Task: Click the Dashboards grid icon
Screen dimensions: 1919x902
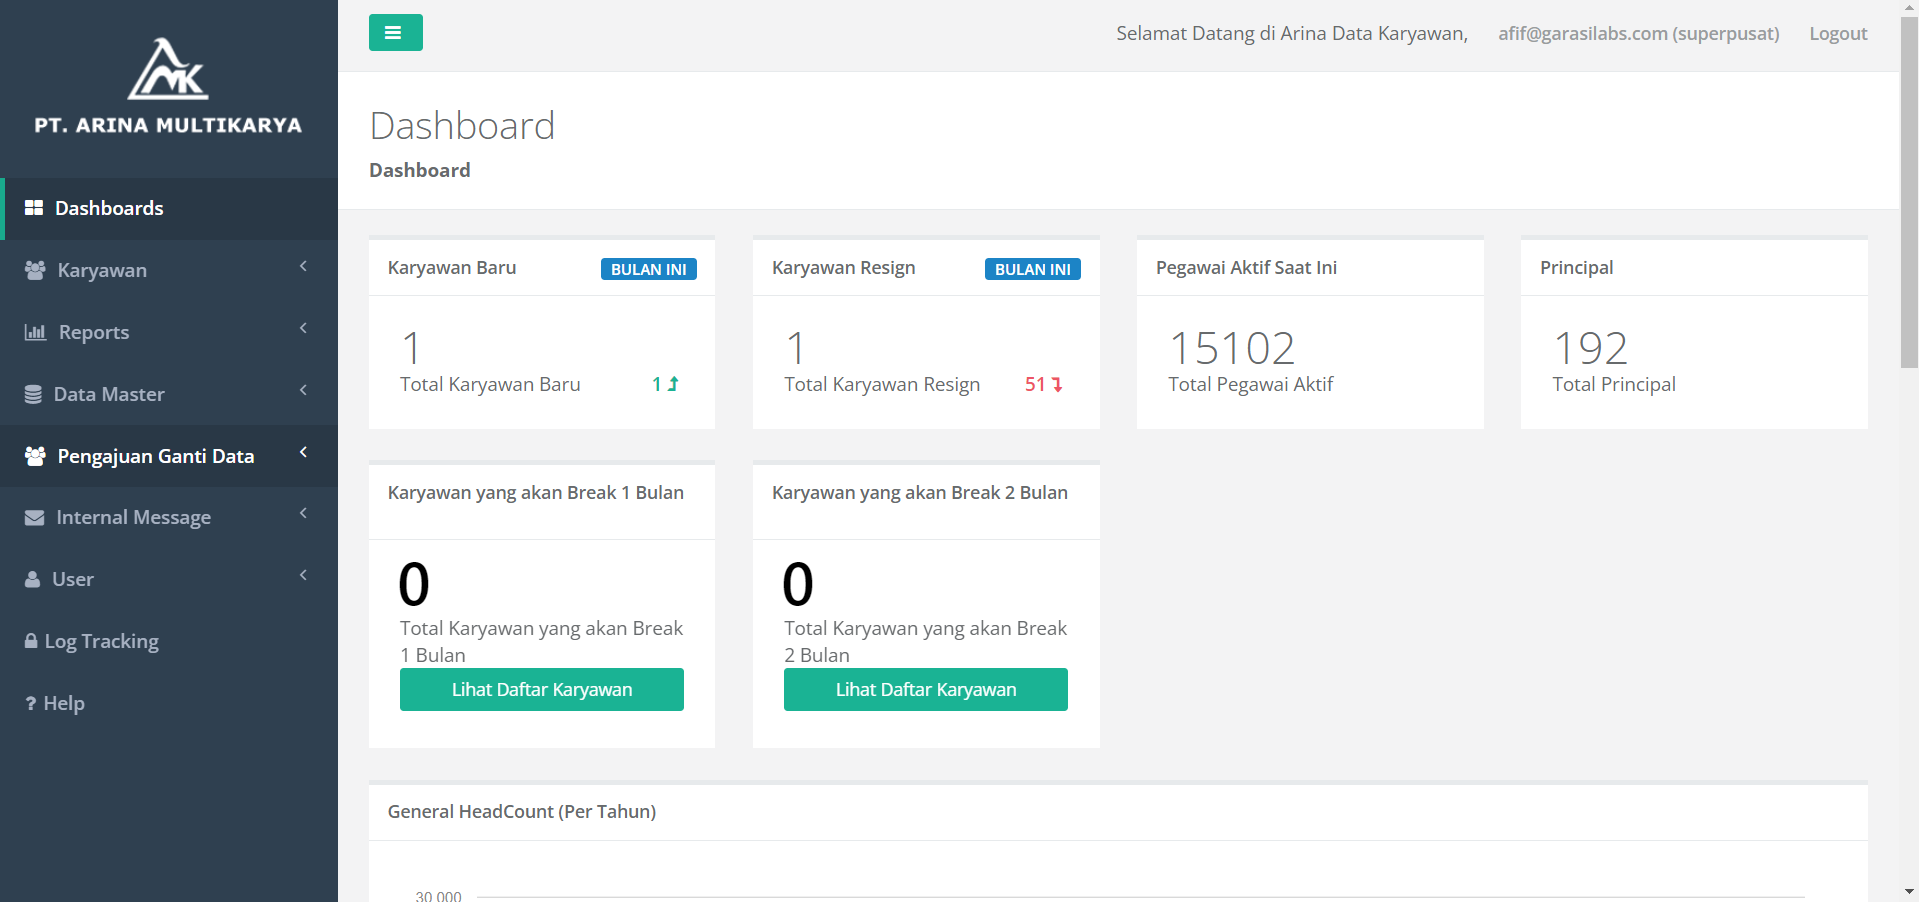Action: (34, 208)
